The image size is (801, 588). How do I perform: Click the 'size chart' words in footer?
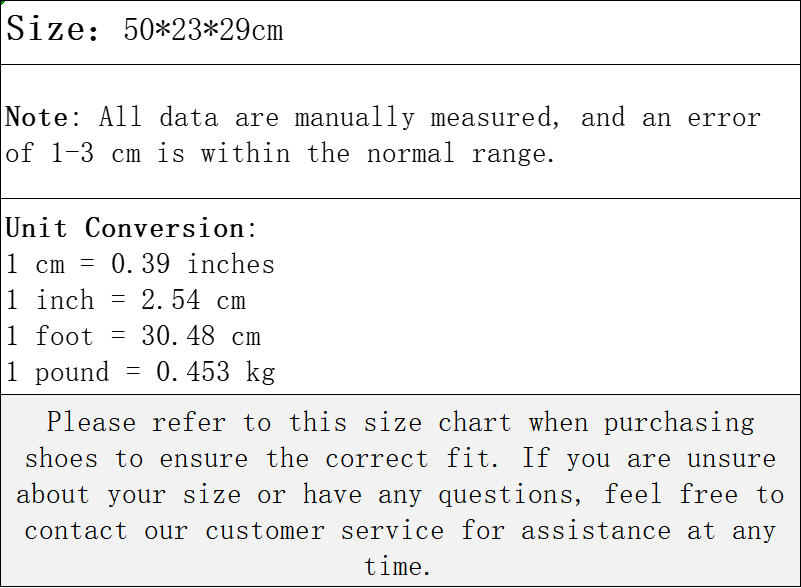coord(437,423)
